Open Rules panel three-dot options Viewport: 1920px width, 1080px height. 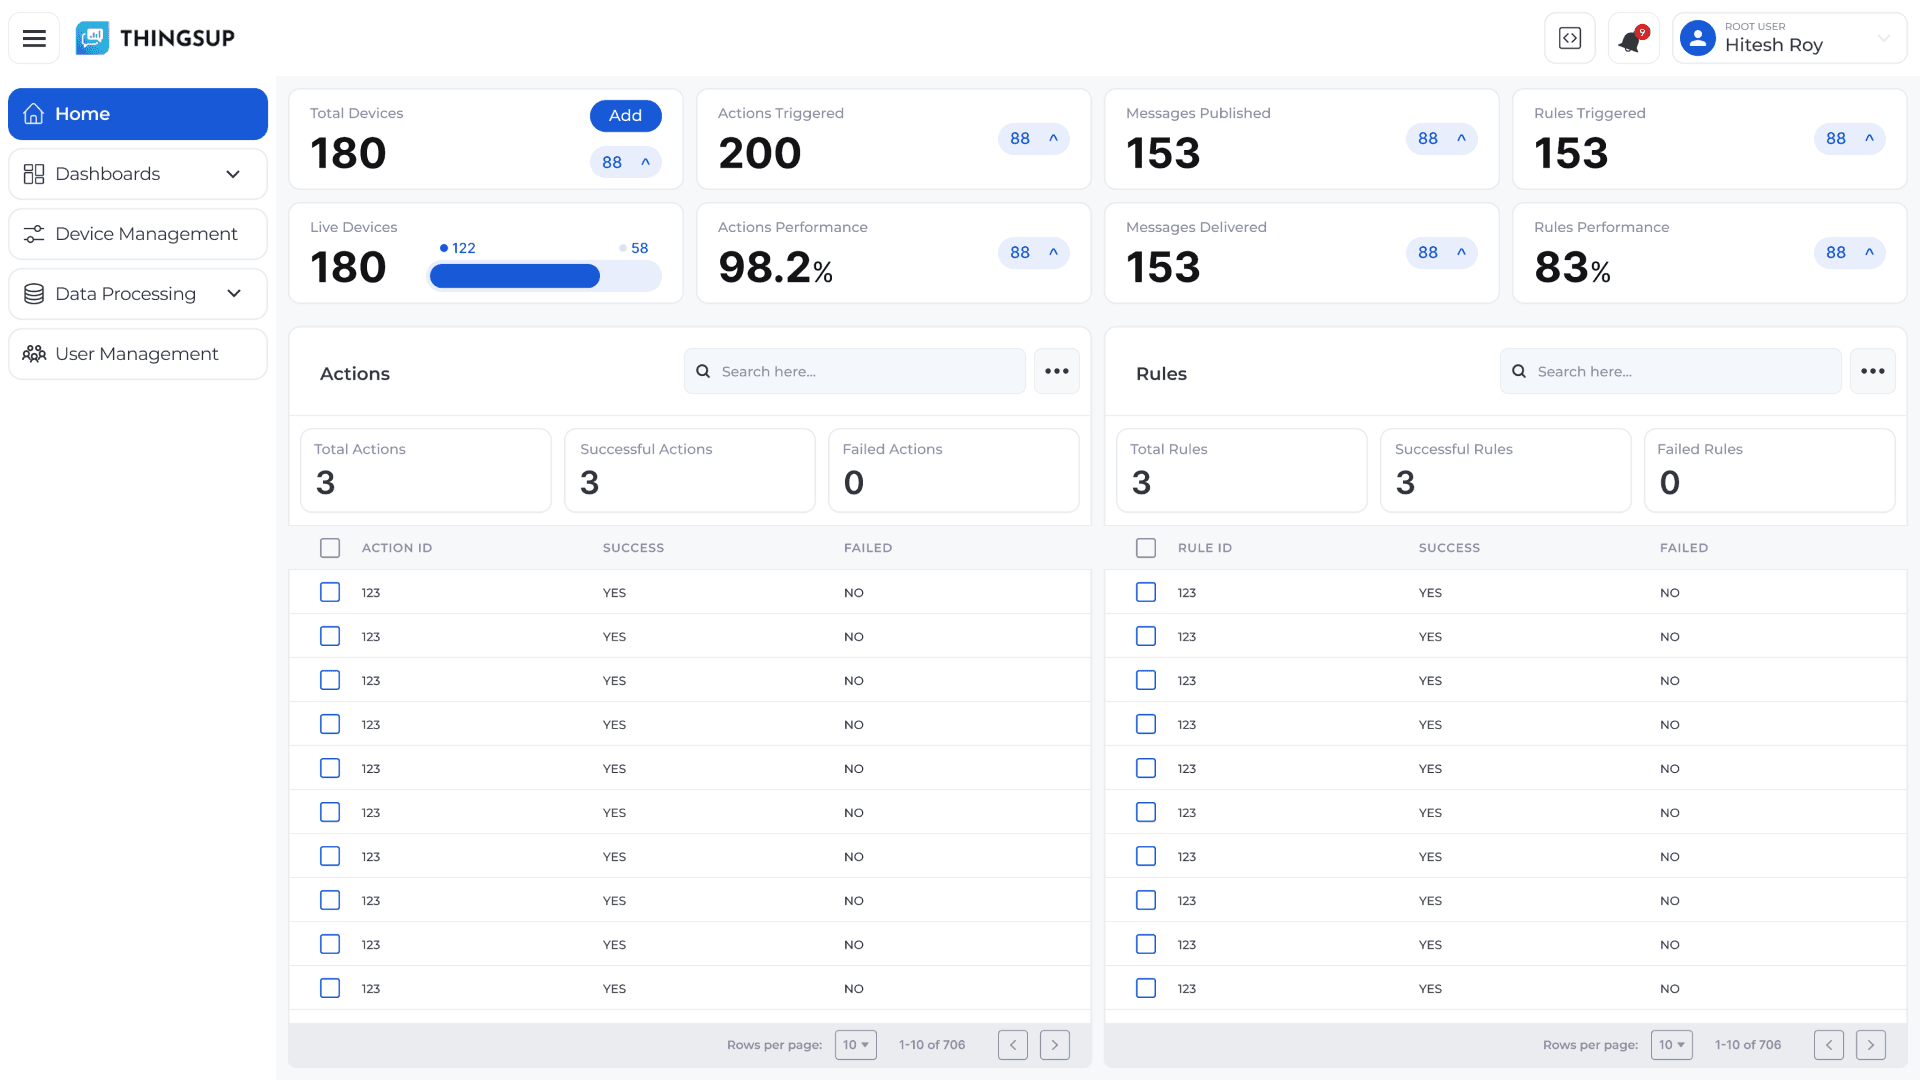click(x=1872, y=371)
